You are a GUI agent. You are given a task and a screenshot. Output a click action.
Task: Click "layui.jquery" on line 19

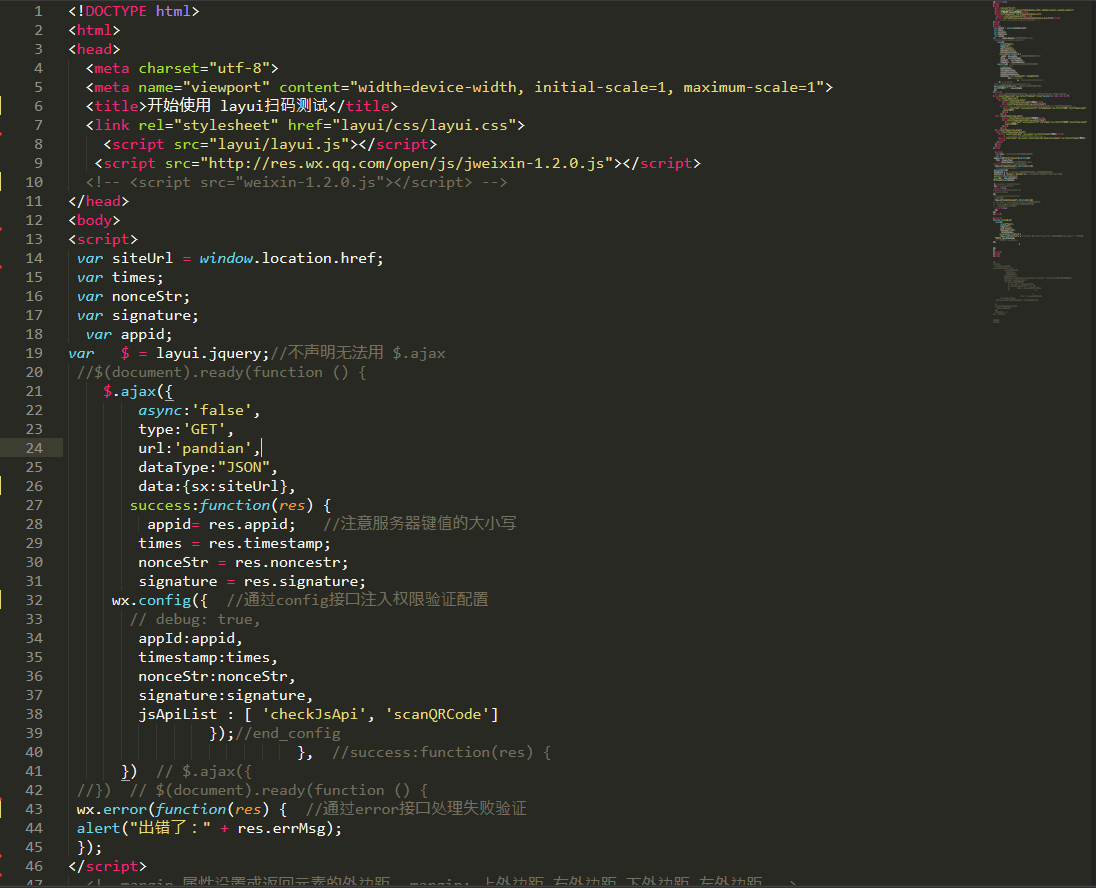point(208,353)
